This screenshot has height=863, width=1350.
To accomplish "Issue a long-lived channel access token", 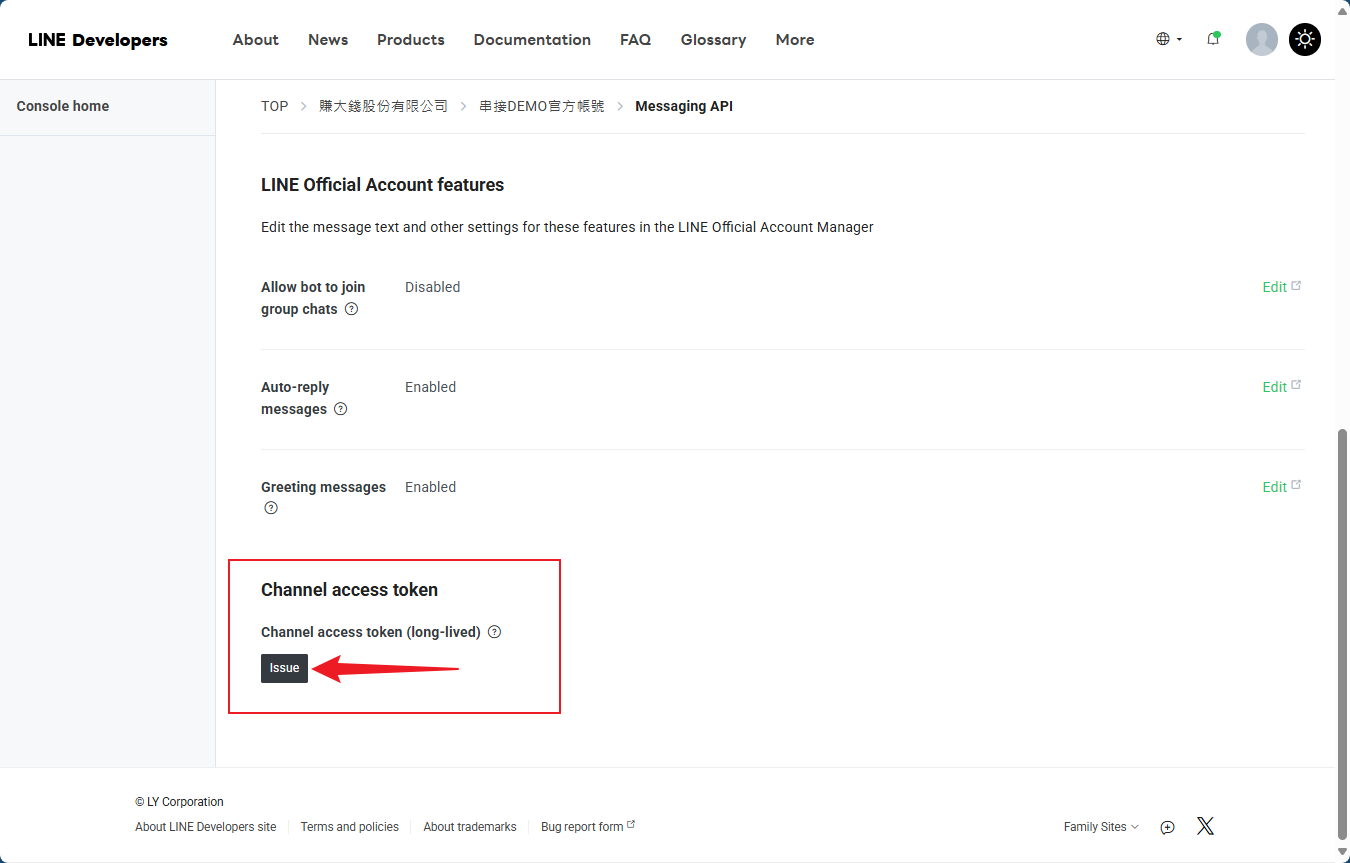I will click(x=284, y=668).
